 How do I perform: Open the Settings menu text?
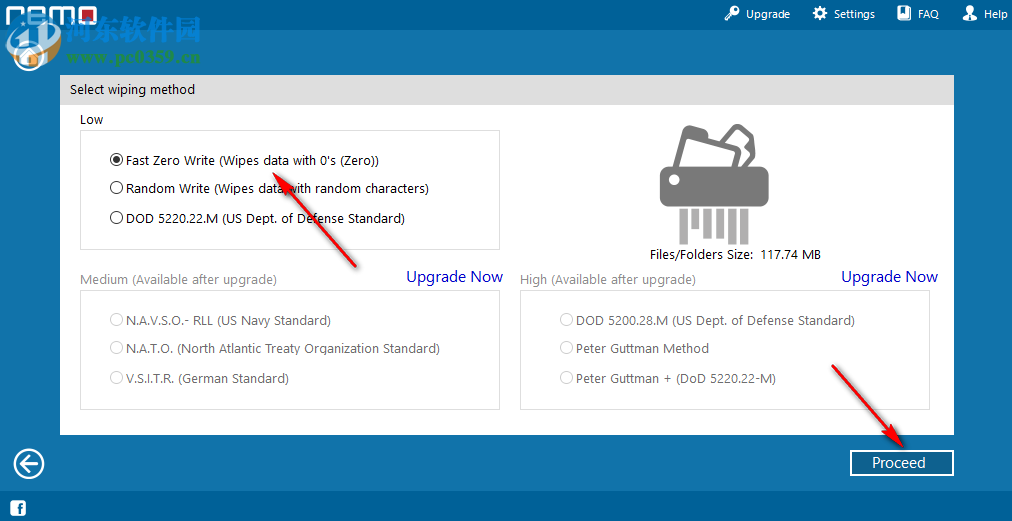pos(855,14)
